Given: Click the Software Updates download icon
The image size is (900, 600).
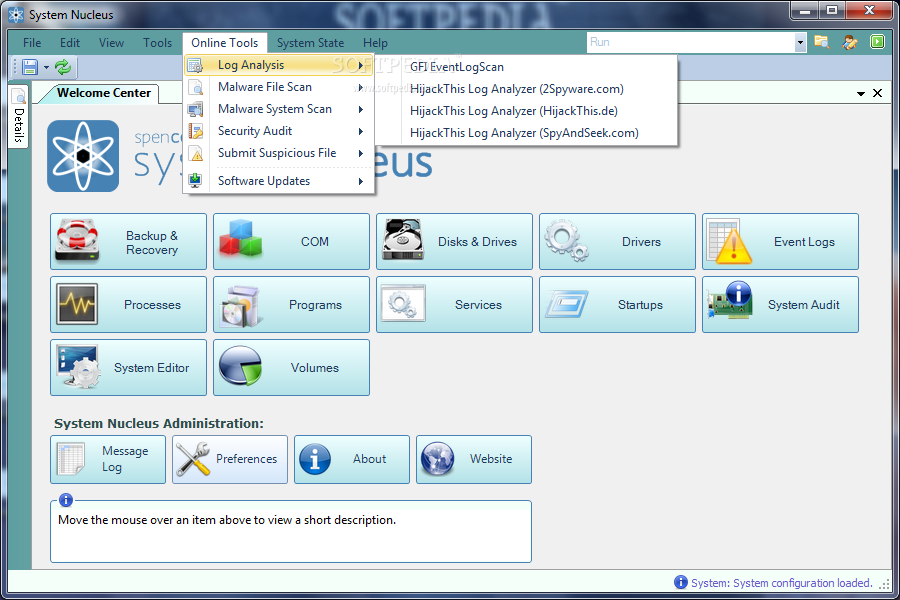Looking at the screenshot, I should tap(195, 180).
